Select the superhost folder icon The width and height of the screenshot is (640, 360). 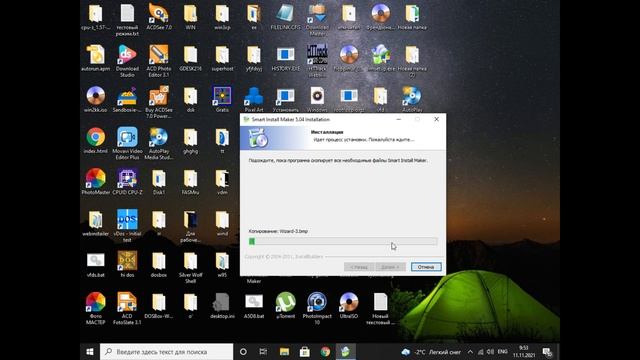point(222,58)
